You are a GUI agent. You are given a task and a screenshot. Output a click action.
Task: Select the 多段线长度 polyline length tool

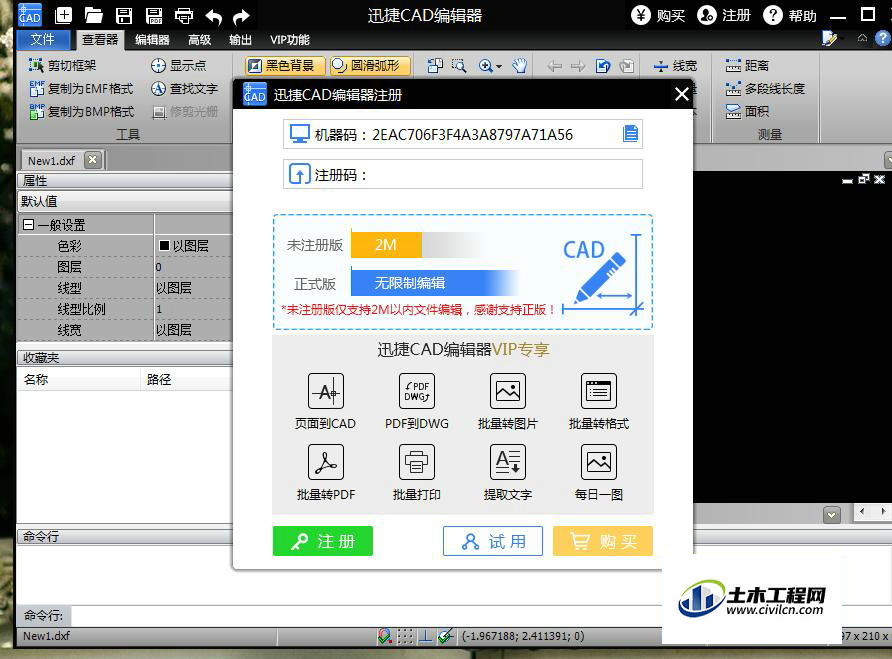[x=765, y=88]
